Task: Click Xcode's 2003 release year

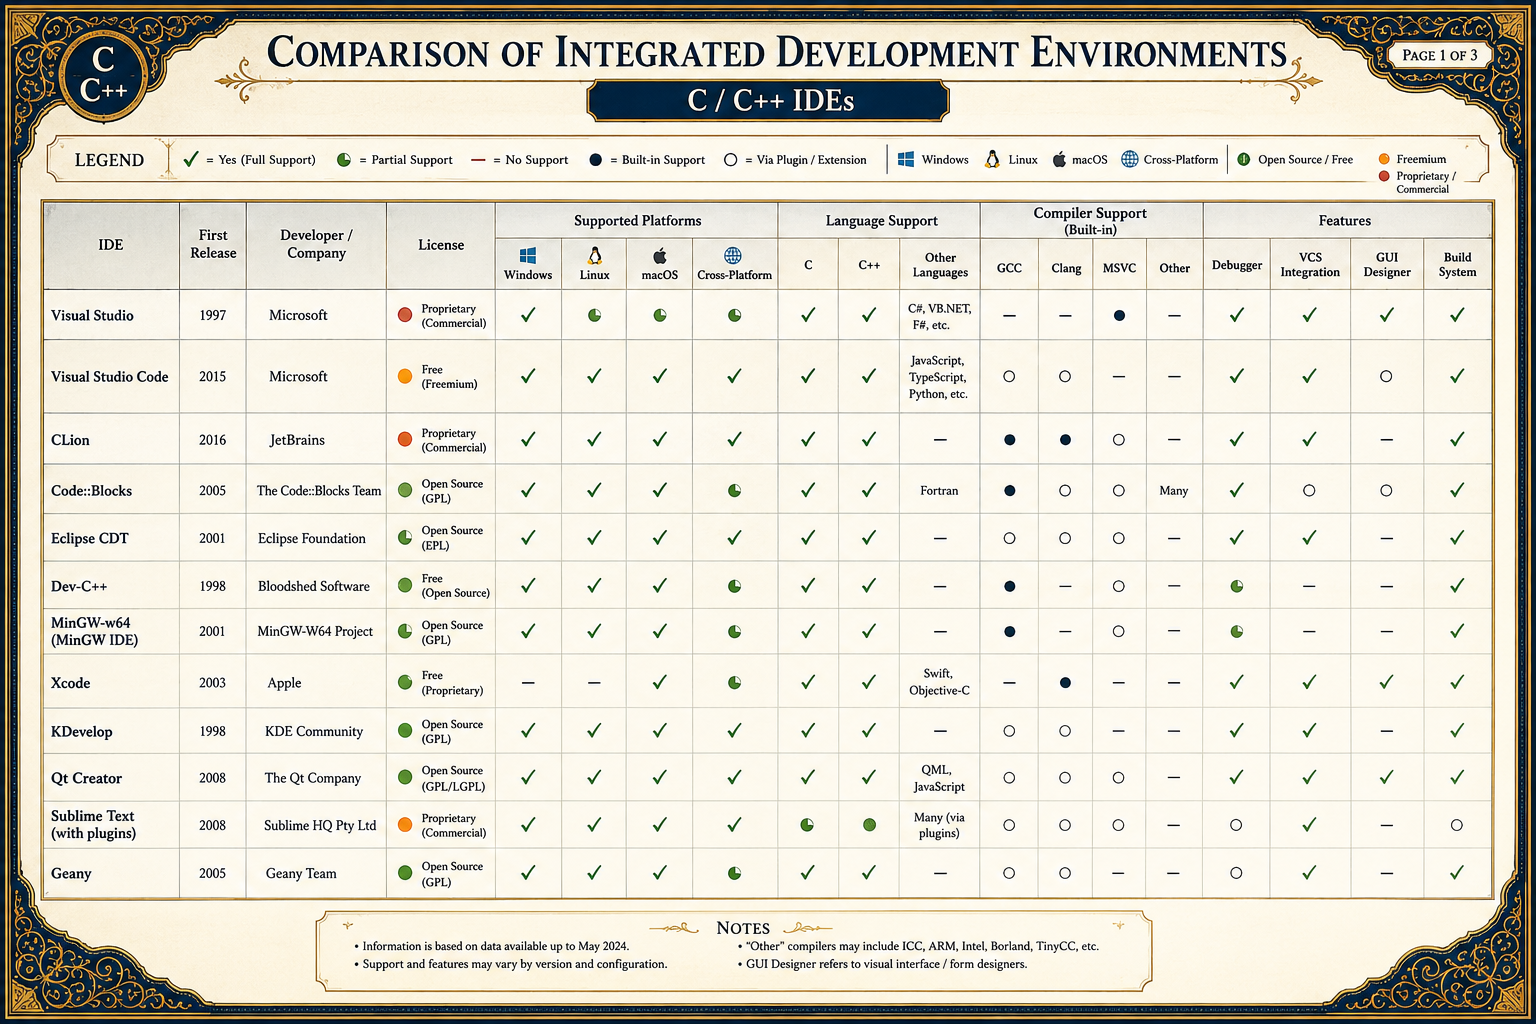Action: [x=212, y=683]
